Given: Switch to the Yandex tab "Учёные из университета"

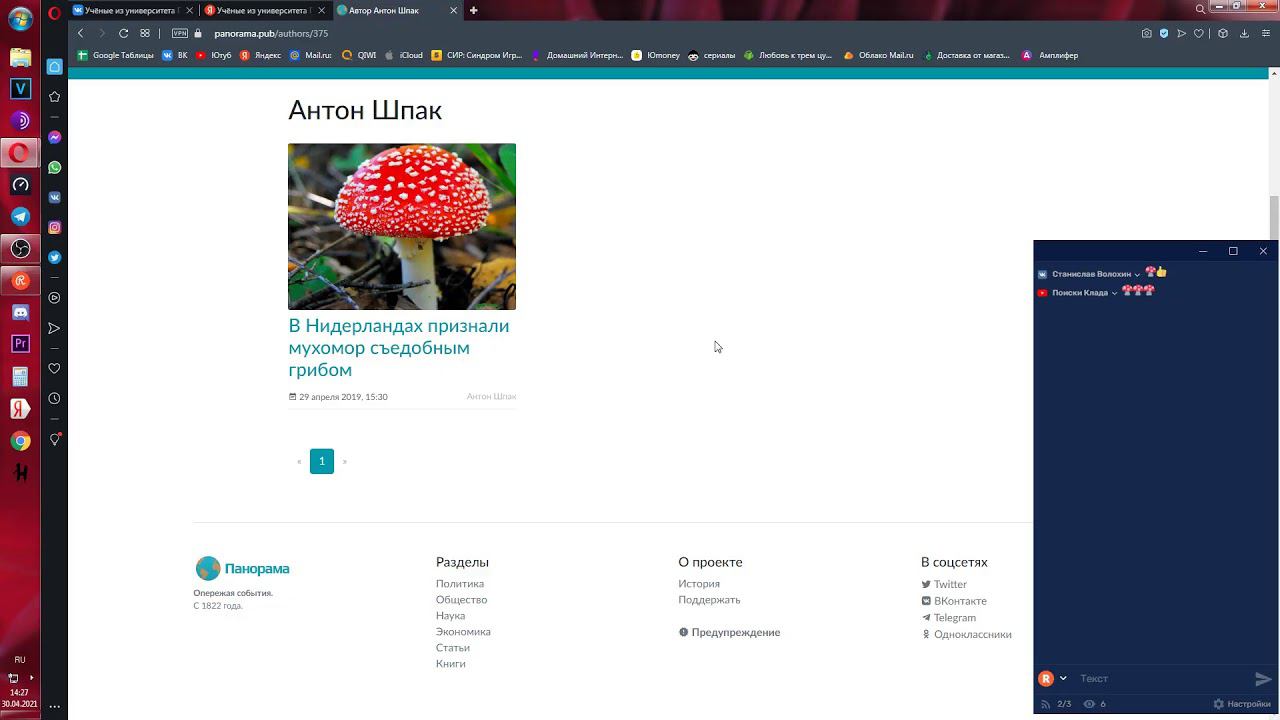Looking at the screenshot, I should pyautogui.click(x=264, y=10).
